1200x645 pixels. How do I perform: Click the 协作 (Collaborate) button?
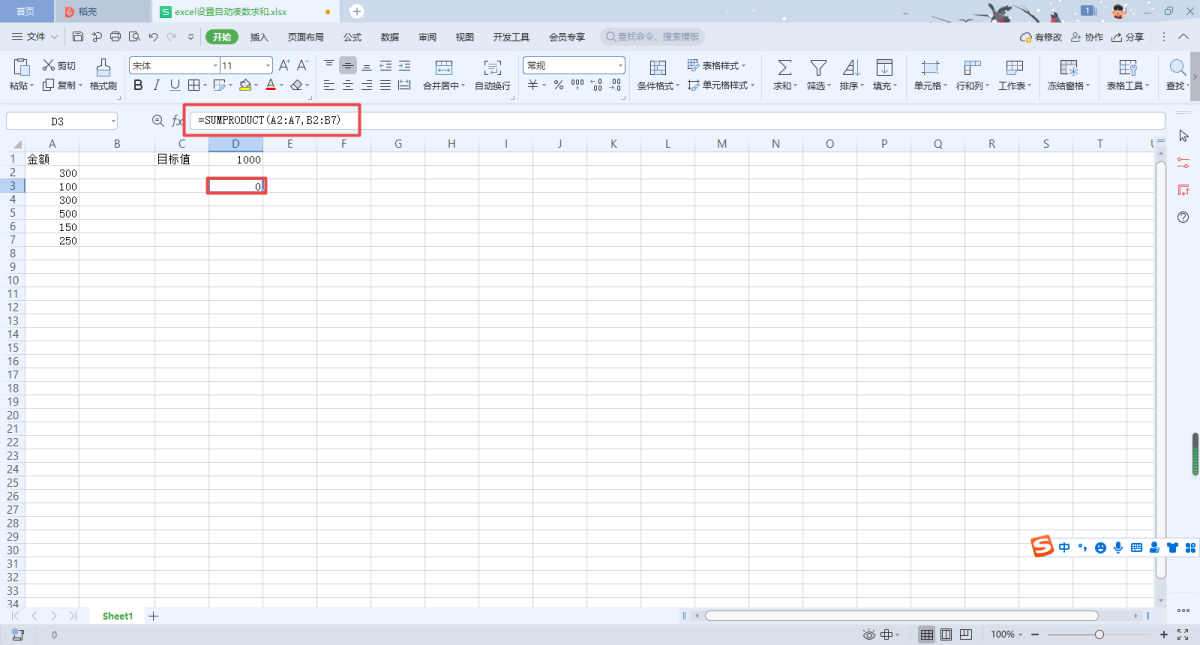(1087, 37)
